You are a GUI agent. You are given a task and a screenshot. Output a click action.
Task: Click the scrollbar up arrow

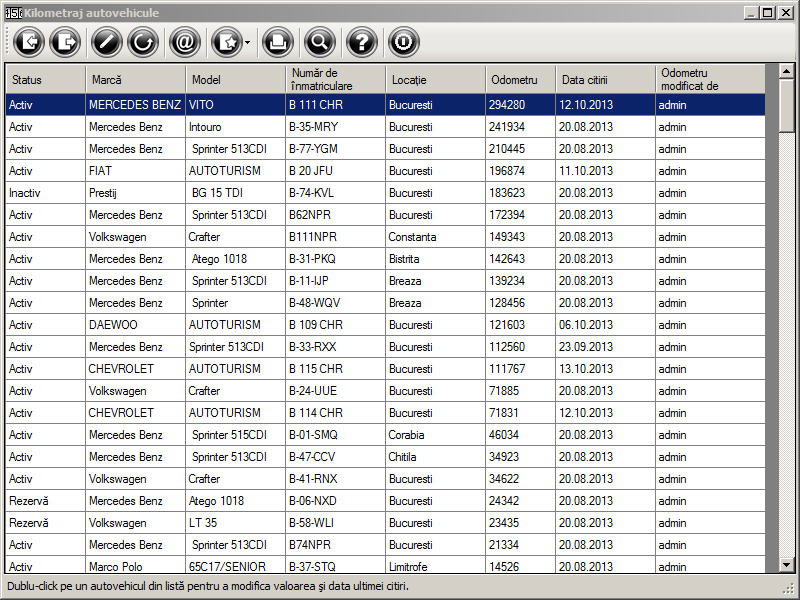pos(786,71)
